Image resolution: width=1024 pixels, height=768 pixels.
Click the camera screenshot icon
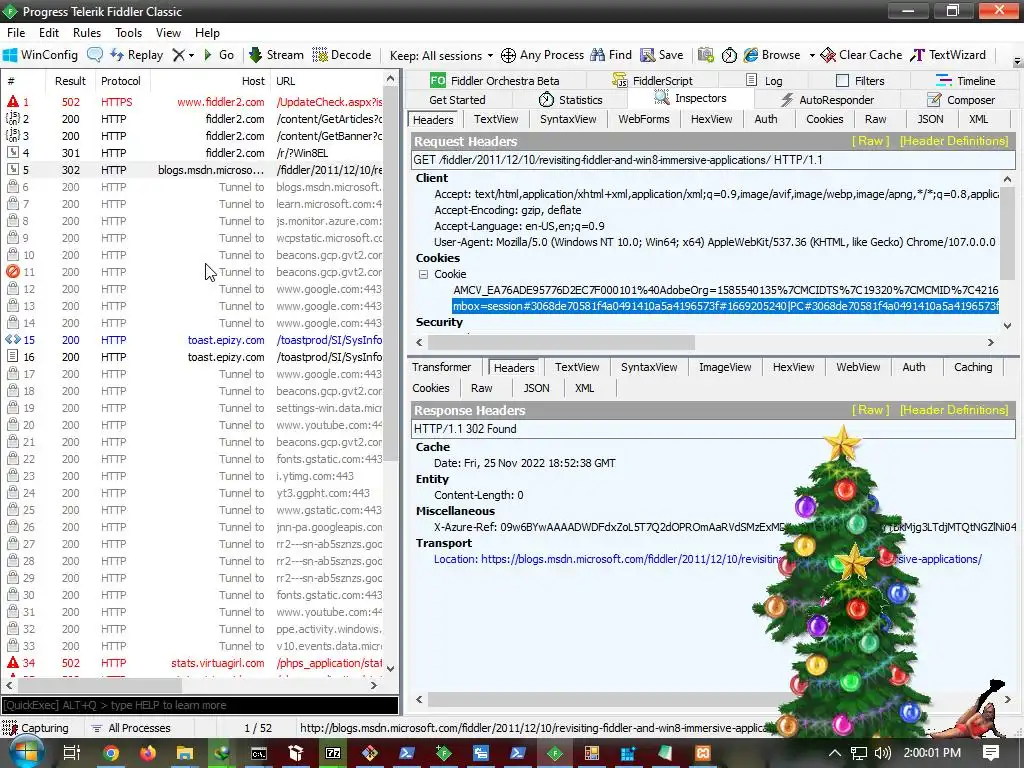click(x=705, y=55)
